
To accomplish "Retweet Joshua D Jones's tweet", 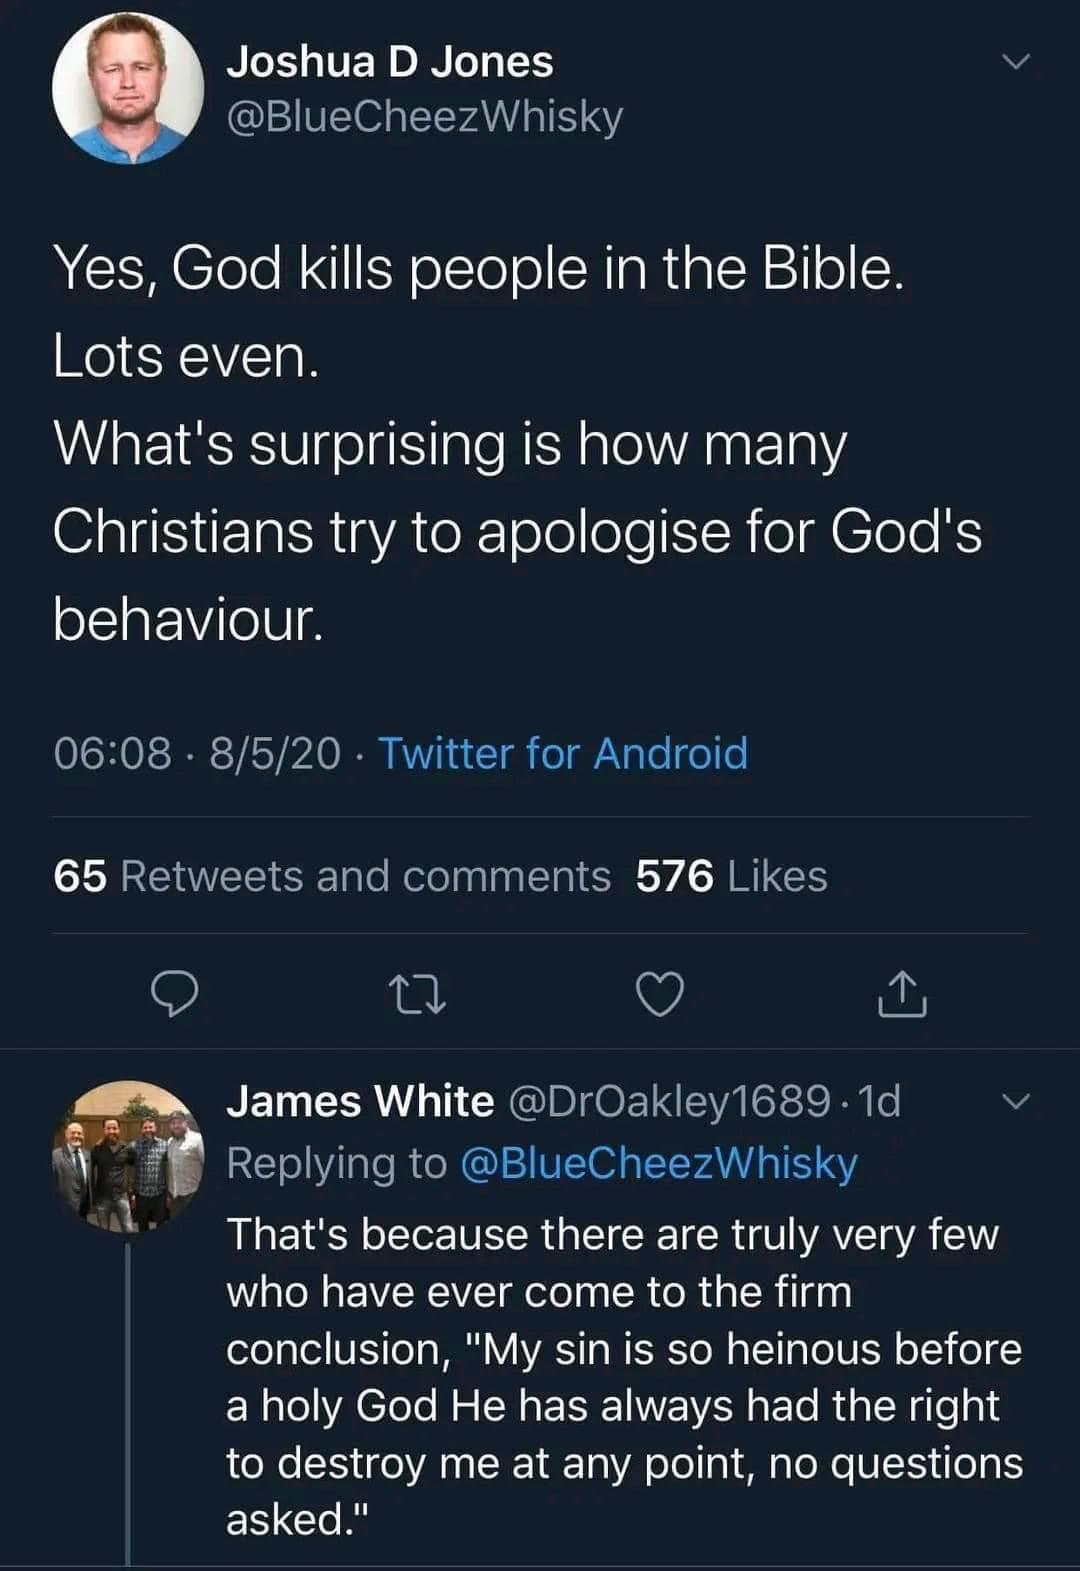I will point(416,994).
